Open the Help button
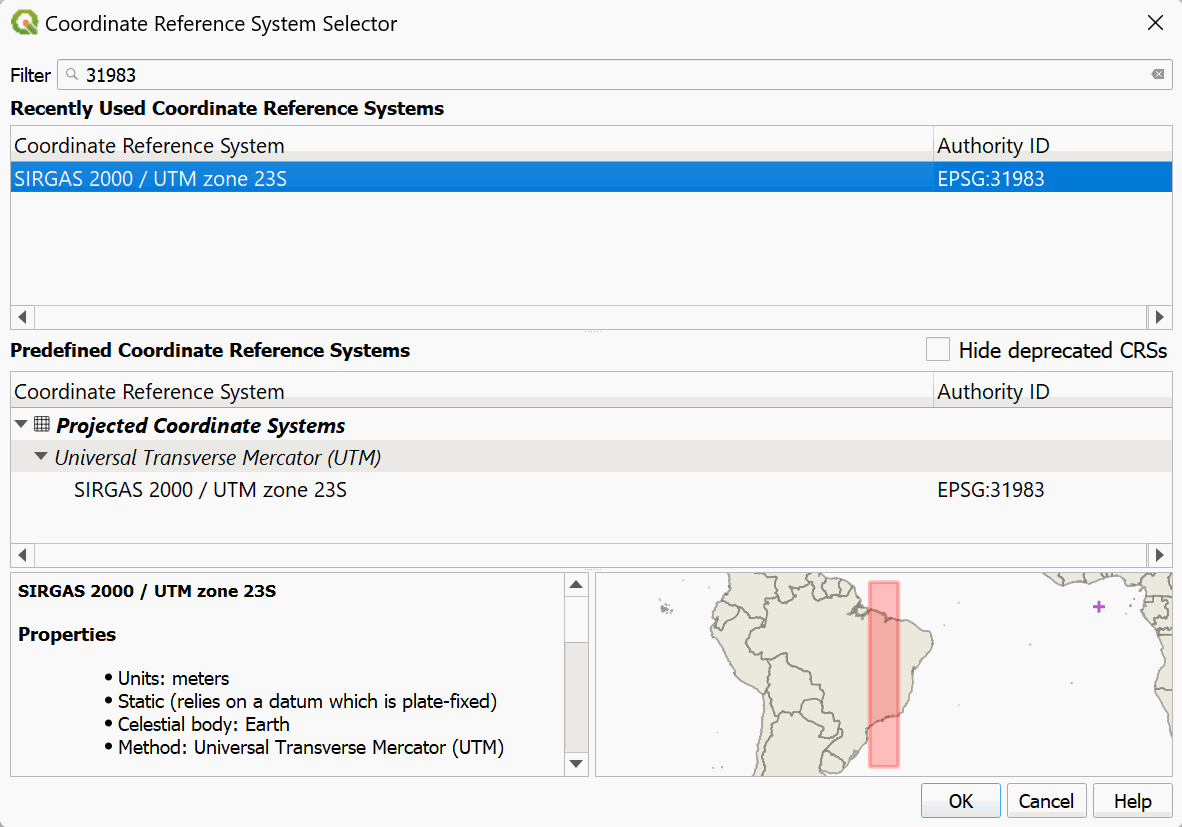 click(x=1132, y=801)
